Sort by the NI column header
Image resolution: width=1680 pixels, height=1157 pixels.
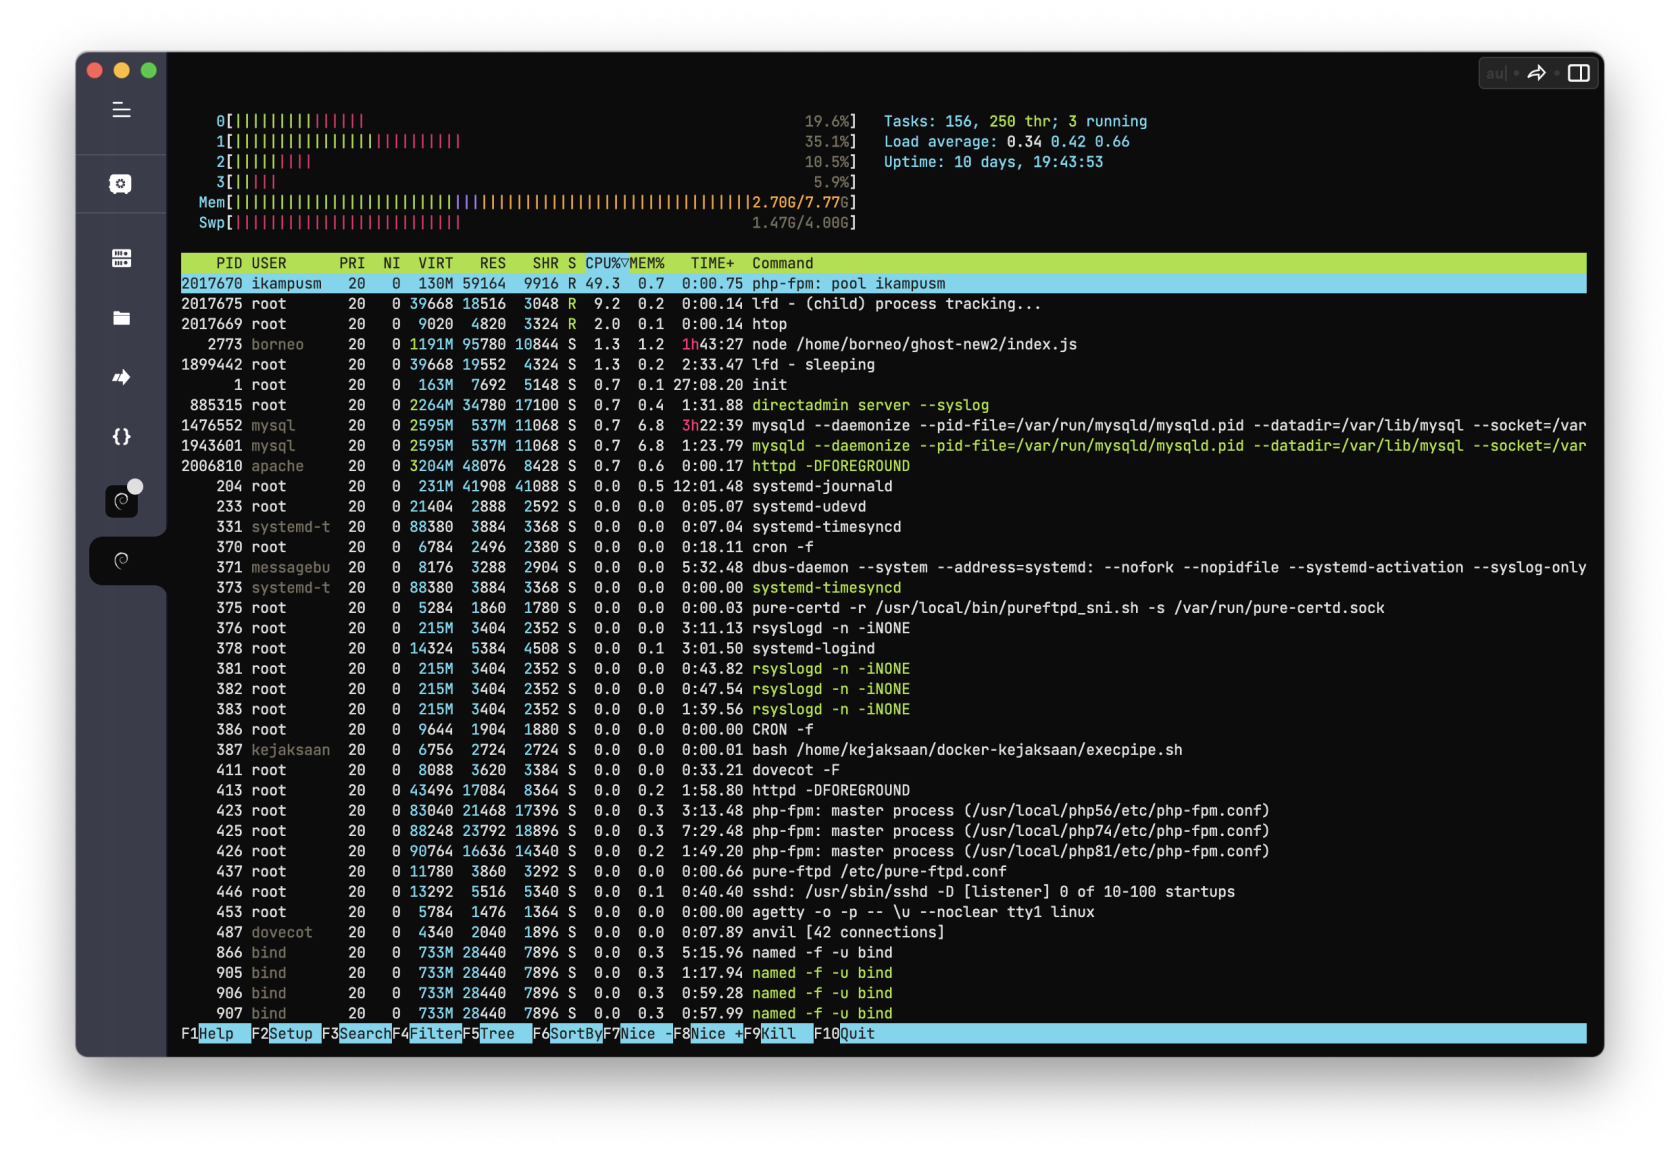[392, 263]
